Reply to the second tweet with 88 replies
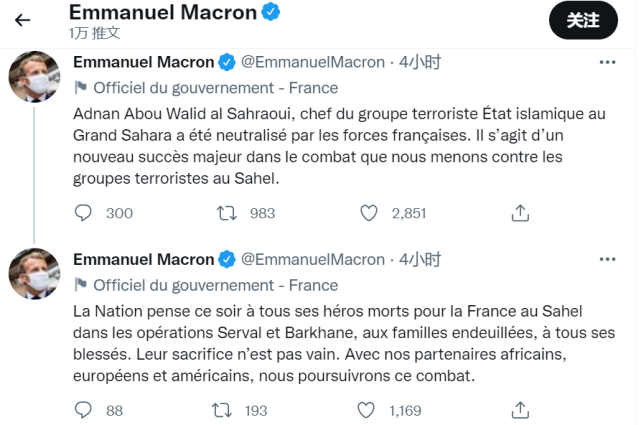The image size is (641, 425). (x=84, y=410)
